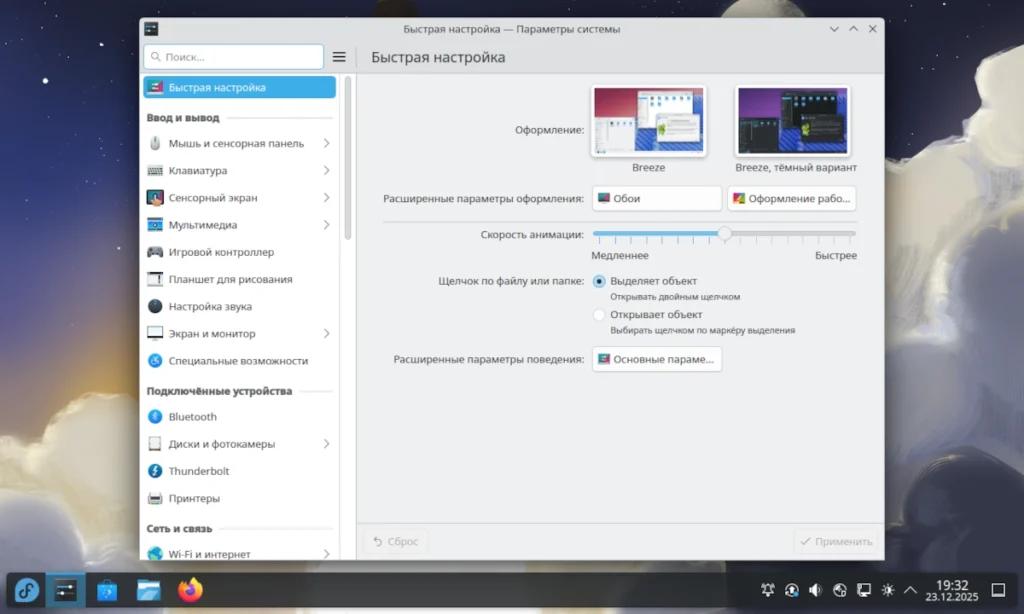Click System Settings icon in taskbar

(x=65, y=590)
